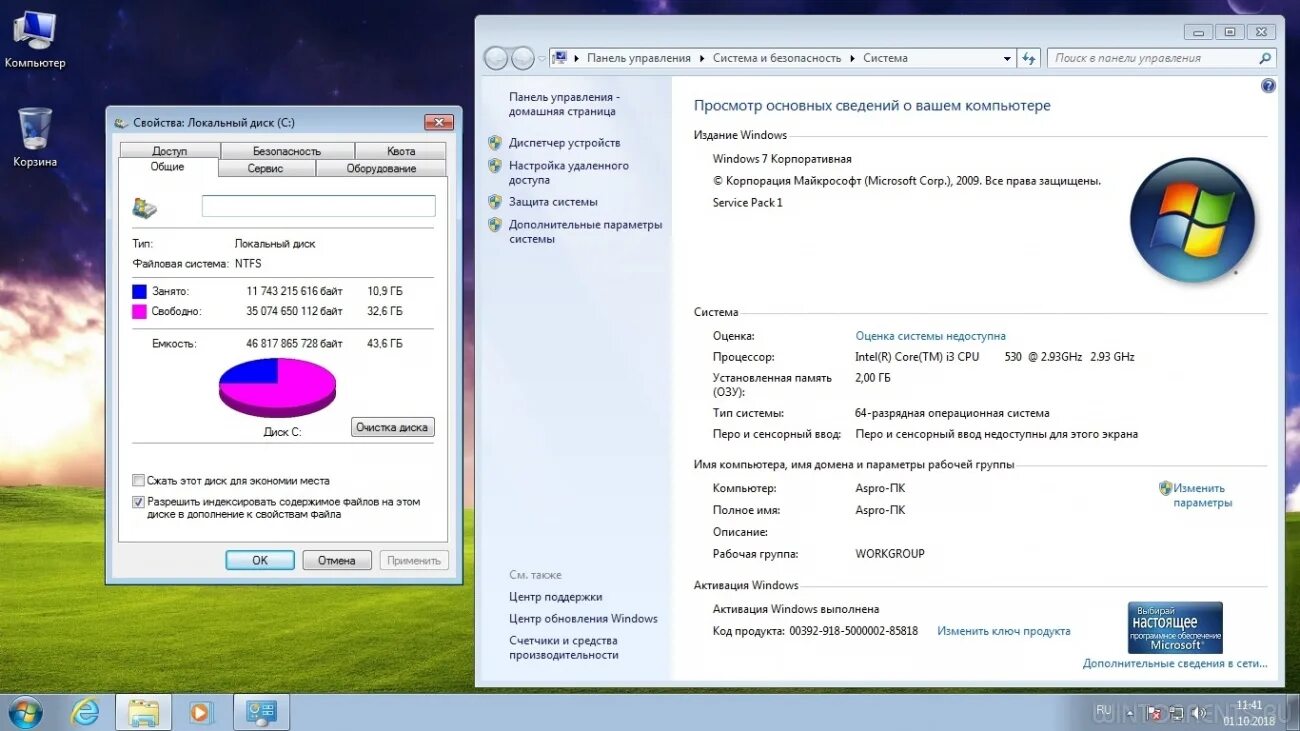
Task: Expand breadcrumb arrow after Система и безопасность
Action: point(852,59)
